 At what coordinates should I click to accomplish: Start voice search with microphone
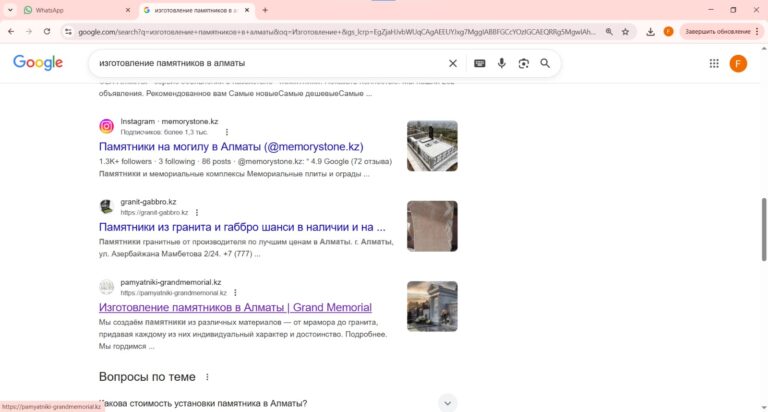tap(502, 63)
